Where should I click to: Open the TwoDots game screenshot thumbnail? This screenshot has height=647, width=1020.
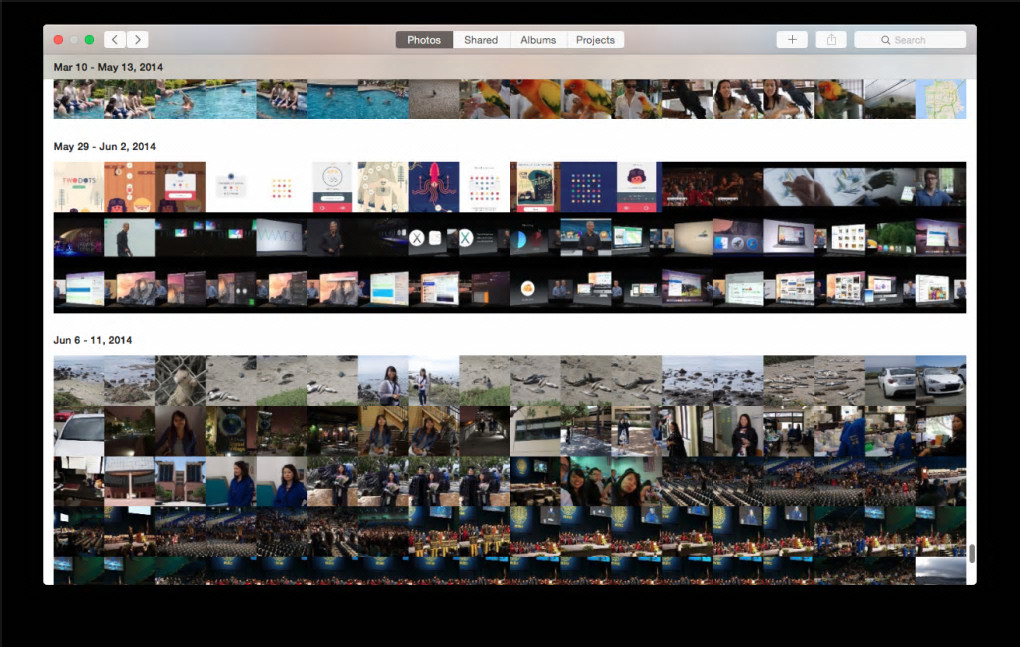point(79,187)
